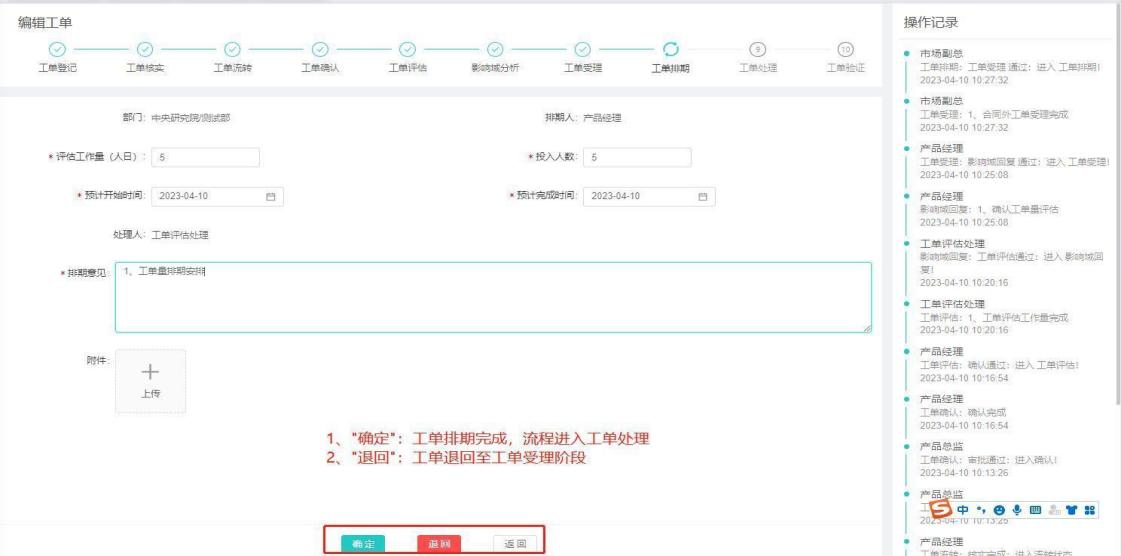Click step 9 工单处理 circle icon
The height and width of the screenshot is (556, 1121).
coord(759,48)
